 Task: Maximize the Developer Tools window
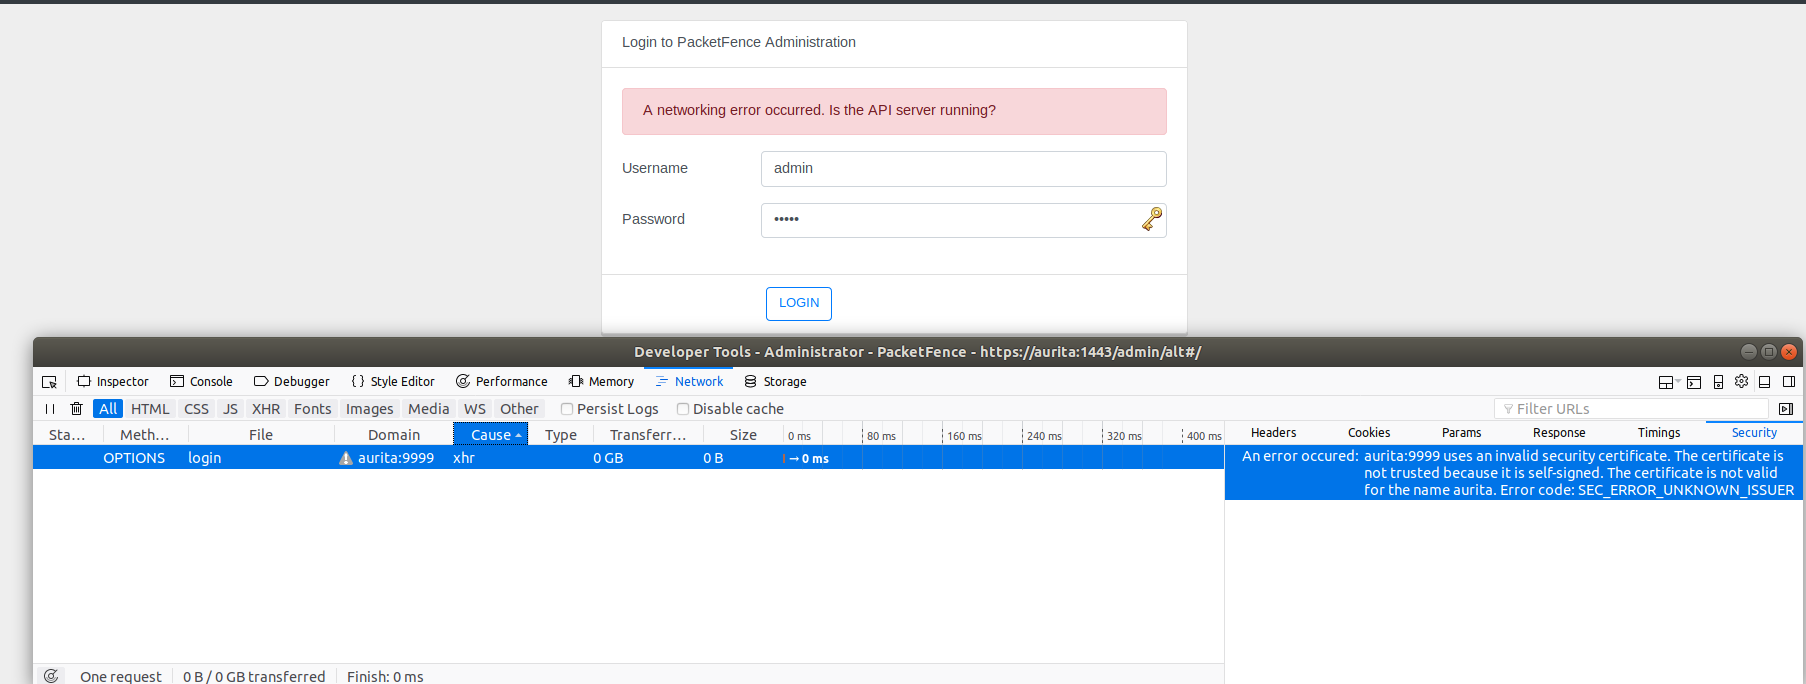point(1769,352)
